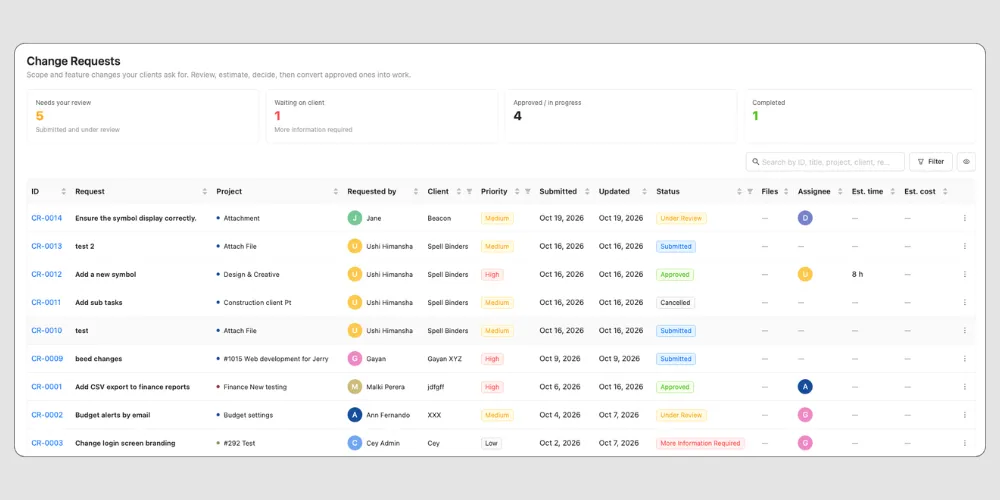The height and width of the screenshot is (500, 1000).
Task: Sort table by Request column
Action: (205, 191)
